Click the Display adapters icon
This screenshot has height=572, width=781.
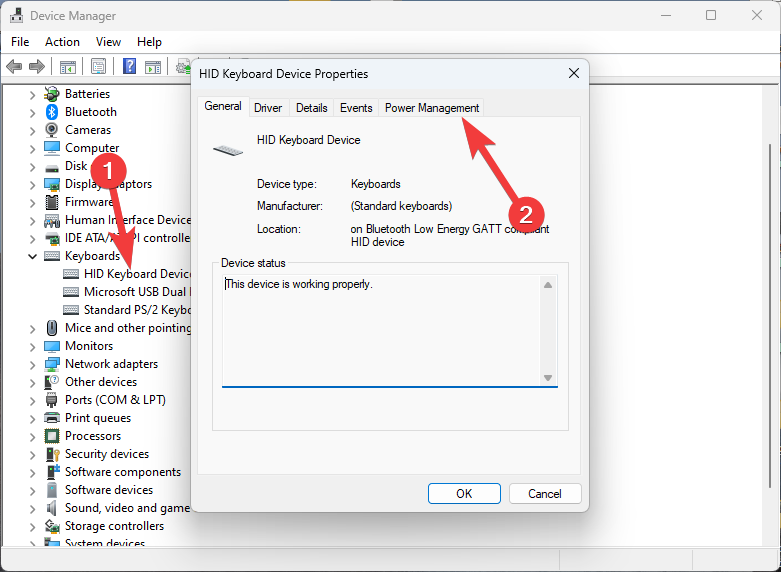point(52,184)
